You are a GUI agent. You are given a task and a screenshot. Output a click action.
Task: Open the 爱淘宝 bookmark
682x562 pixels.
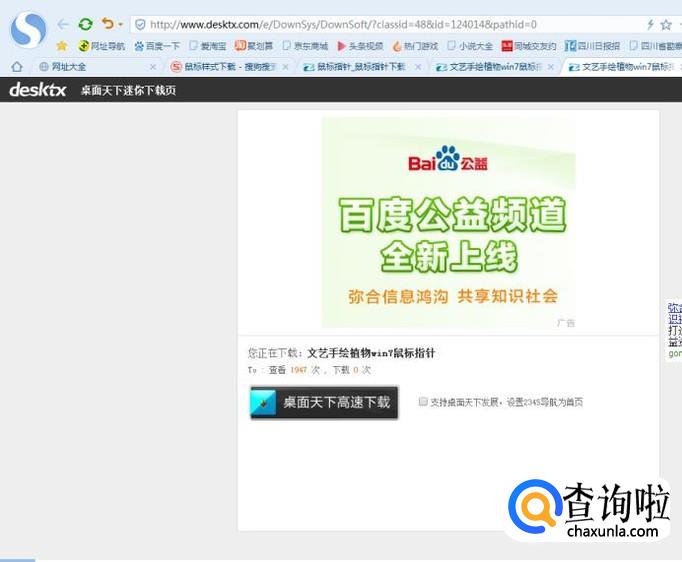coord(208,46)
